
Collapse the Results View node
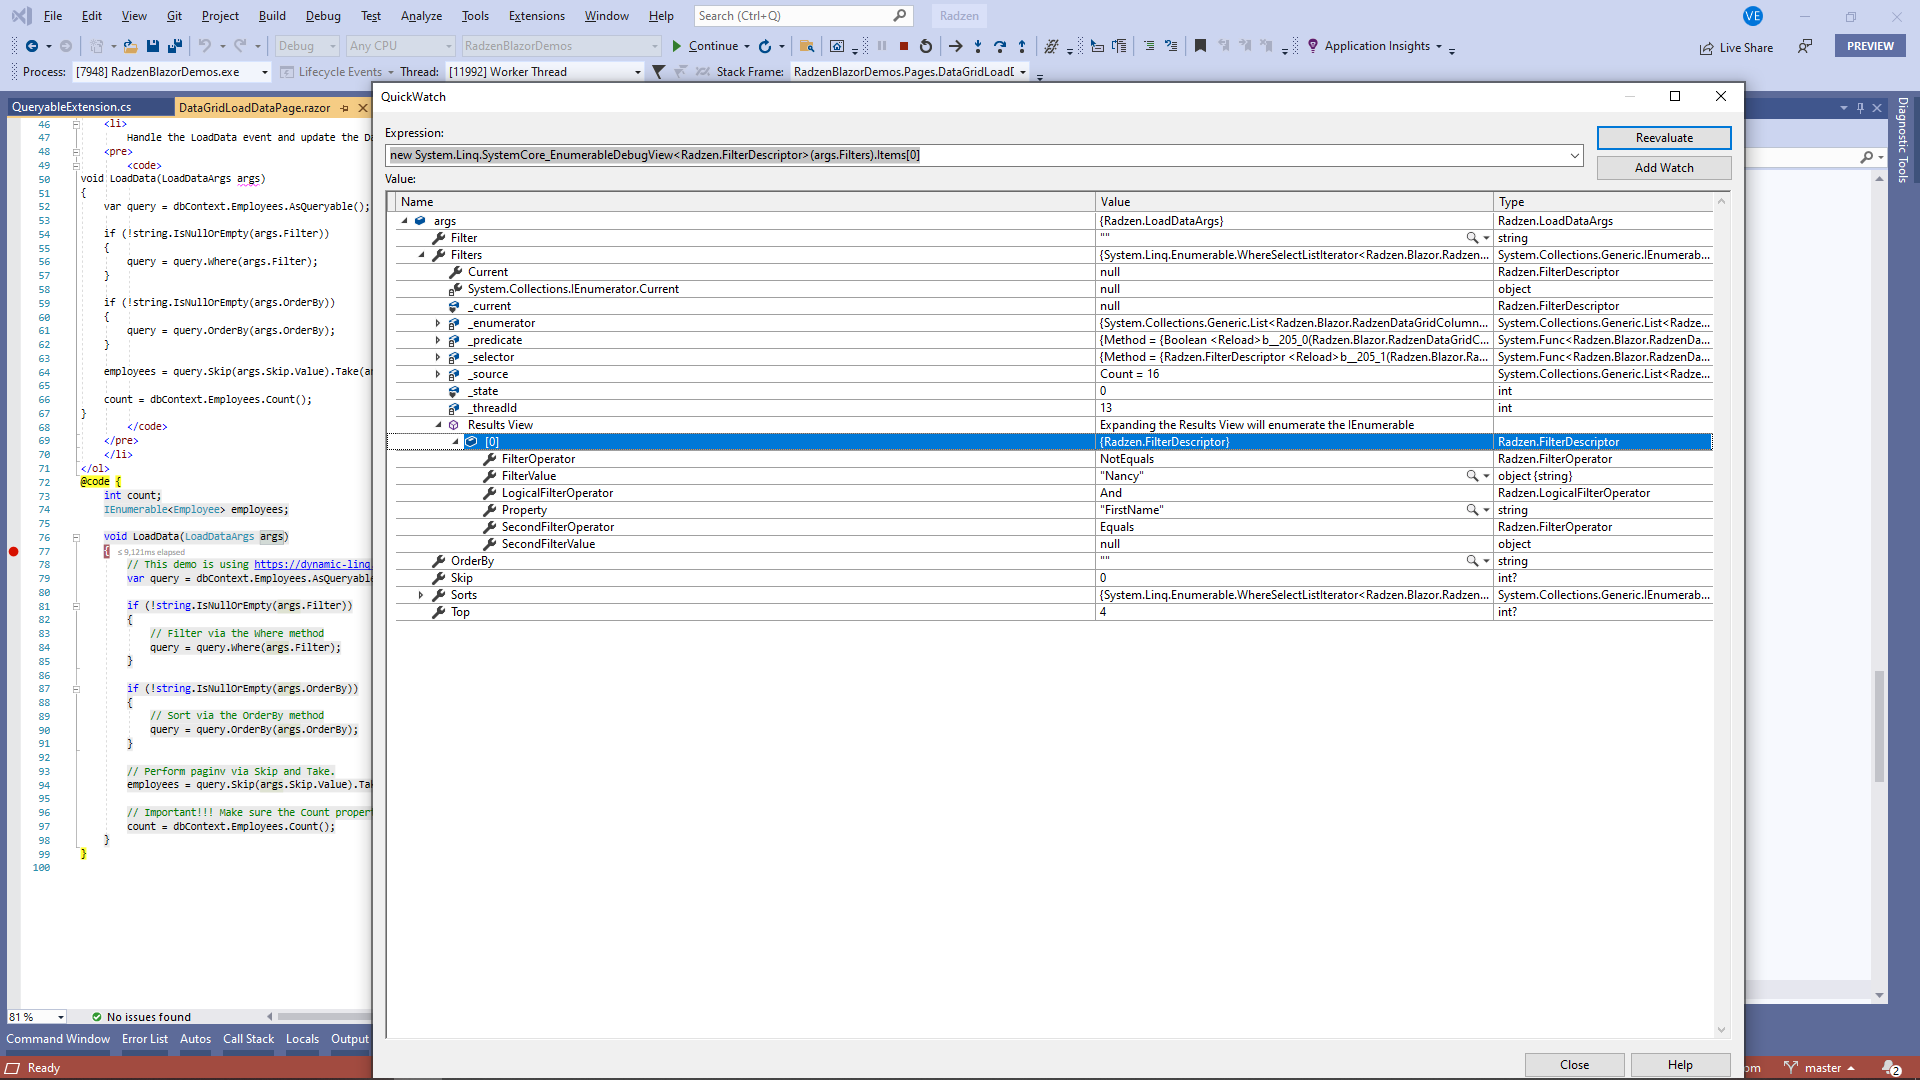tap(438, 425)
